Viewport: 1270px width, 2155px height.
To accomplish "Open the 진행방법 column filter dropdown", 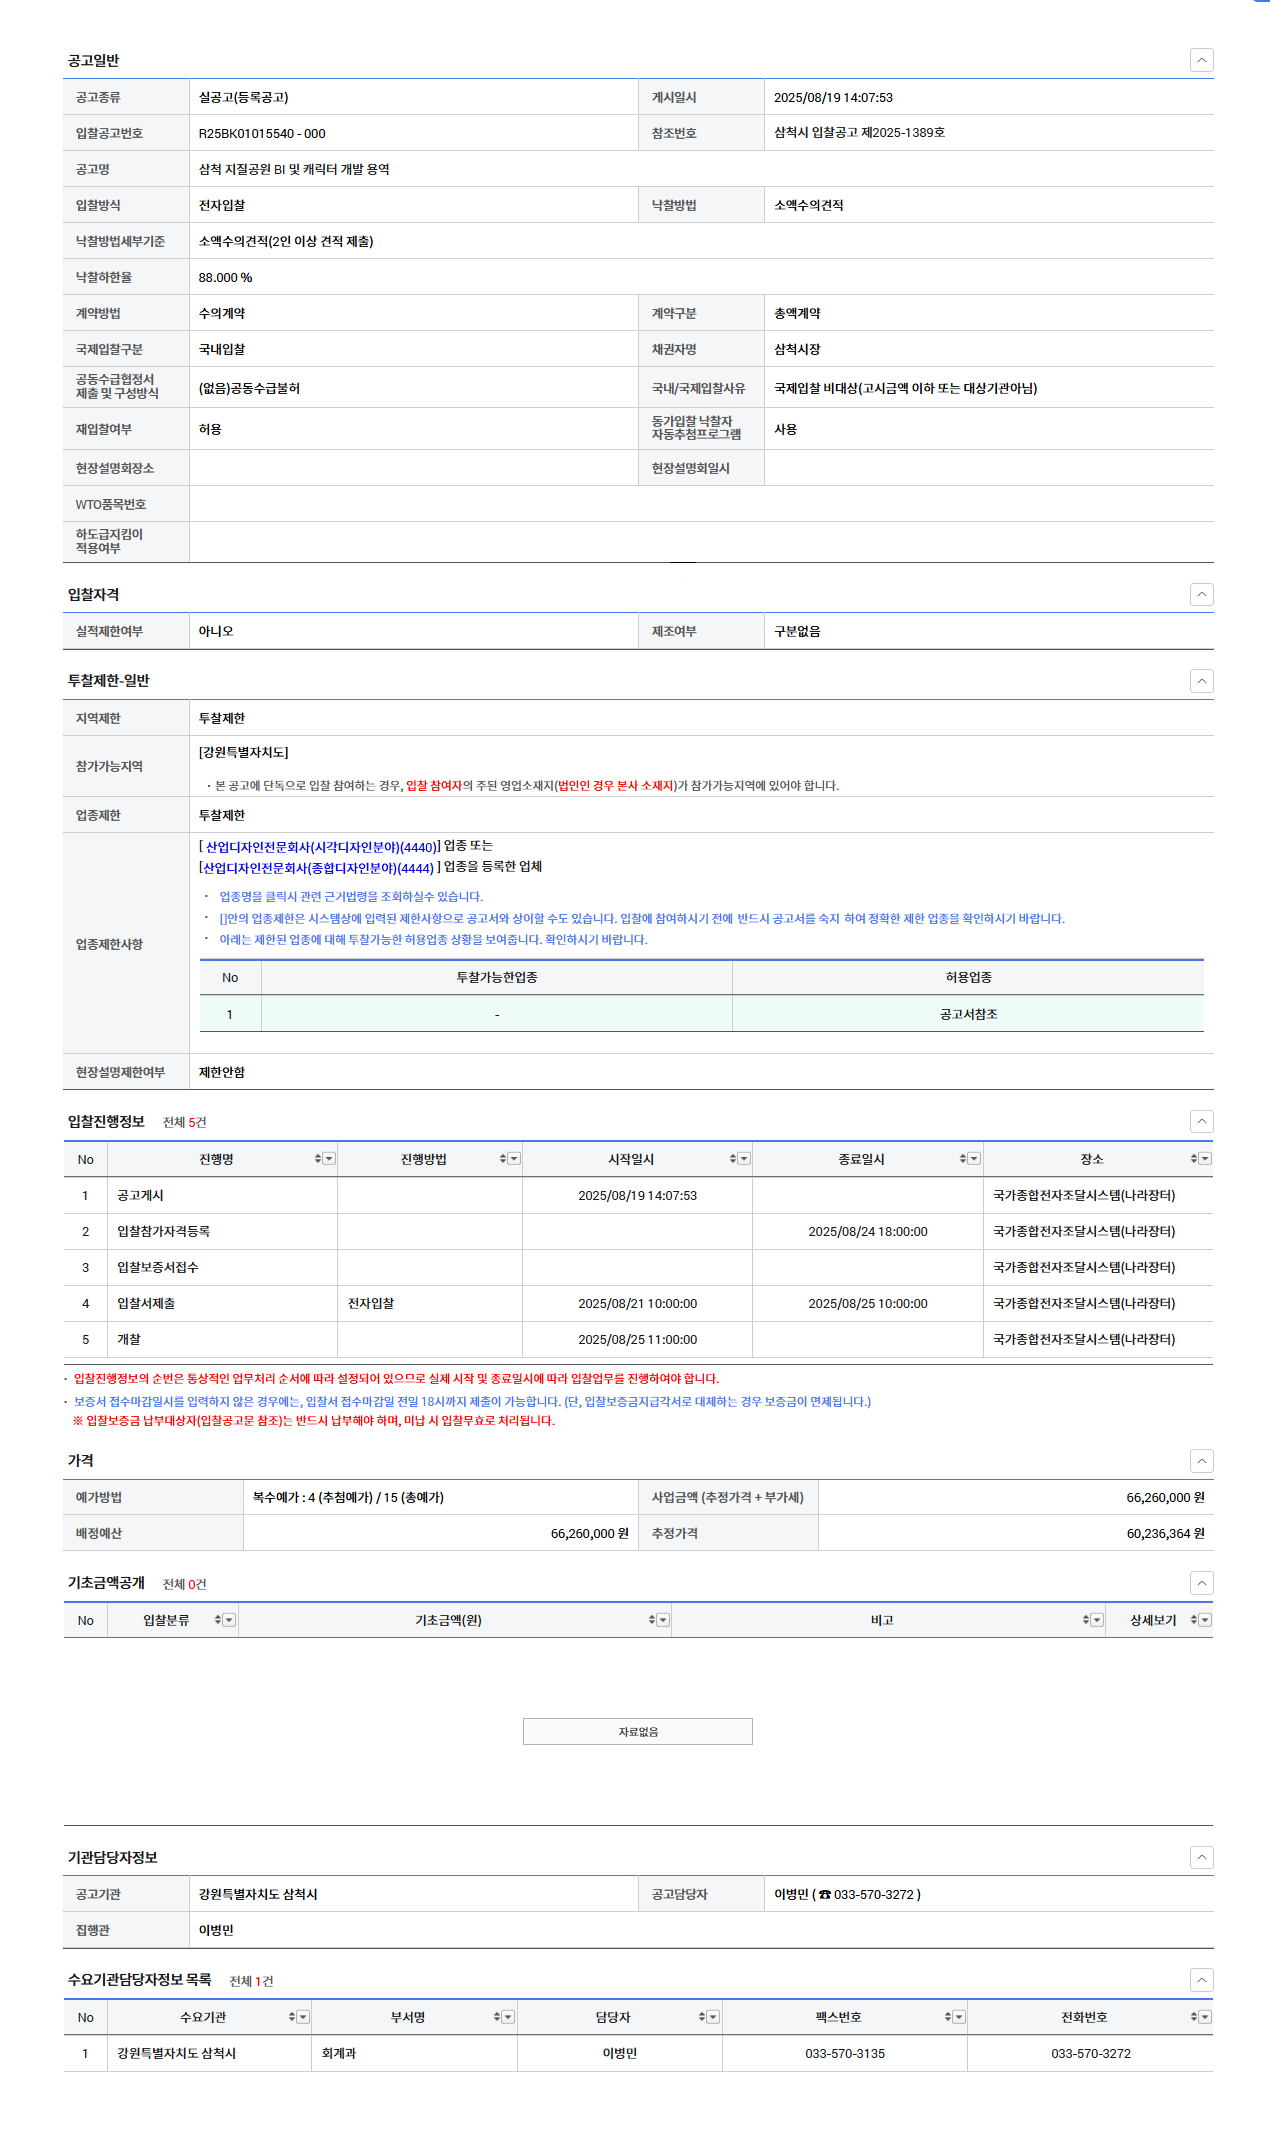I will pyautogui.click(x=515, y=1159).
